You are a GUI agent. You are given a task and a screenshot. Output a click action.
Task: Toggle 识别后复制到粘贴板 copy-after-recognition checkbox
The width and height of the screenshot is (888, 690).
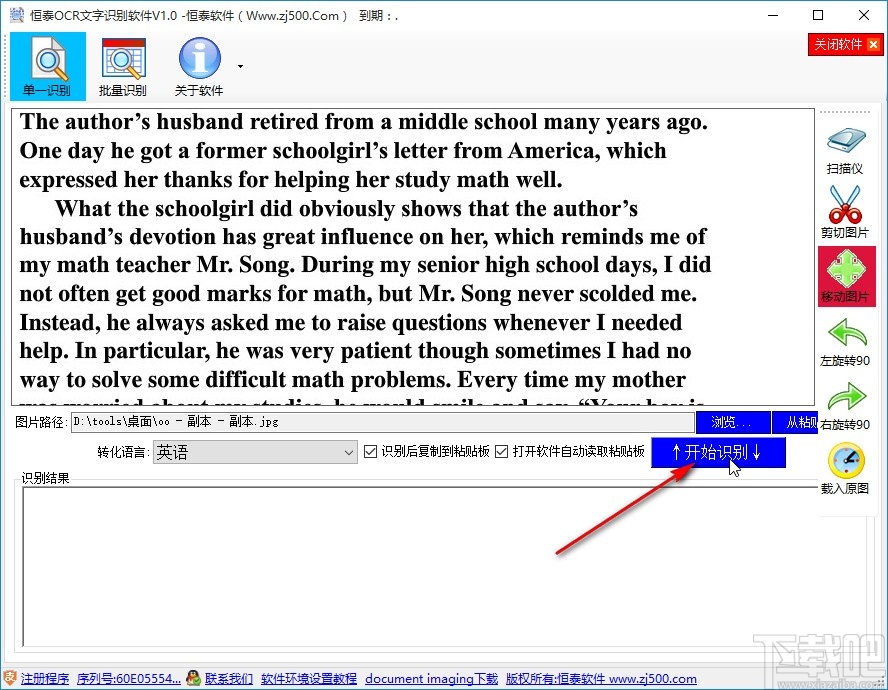click(x=371, y=452)
